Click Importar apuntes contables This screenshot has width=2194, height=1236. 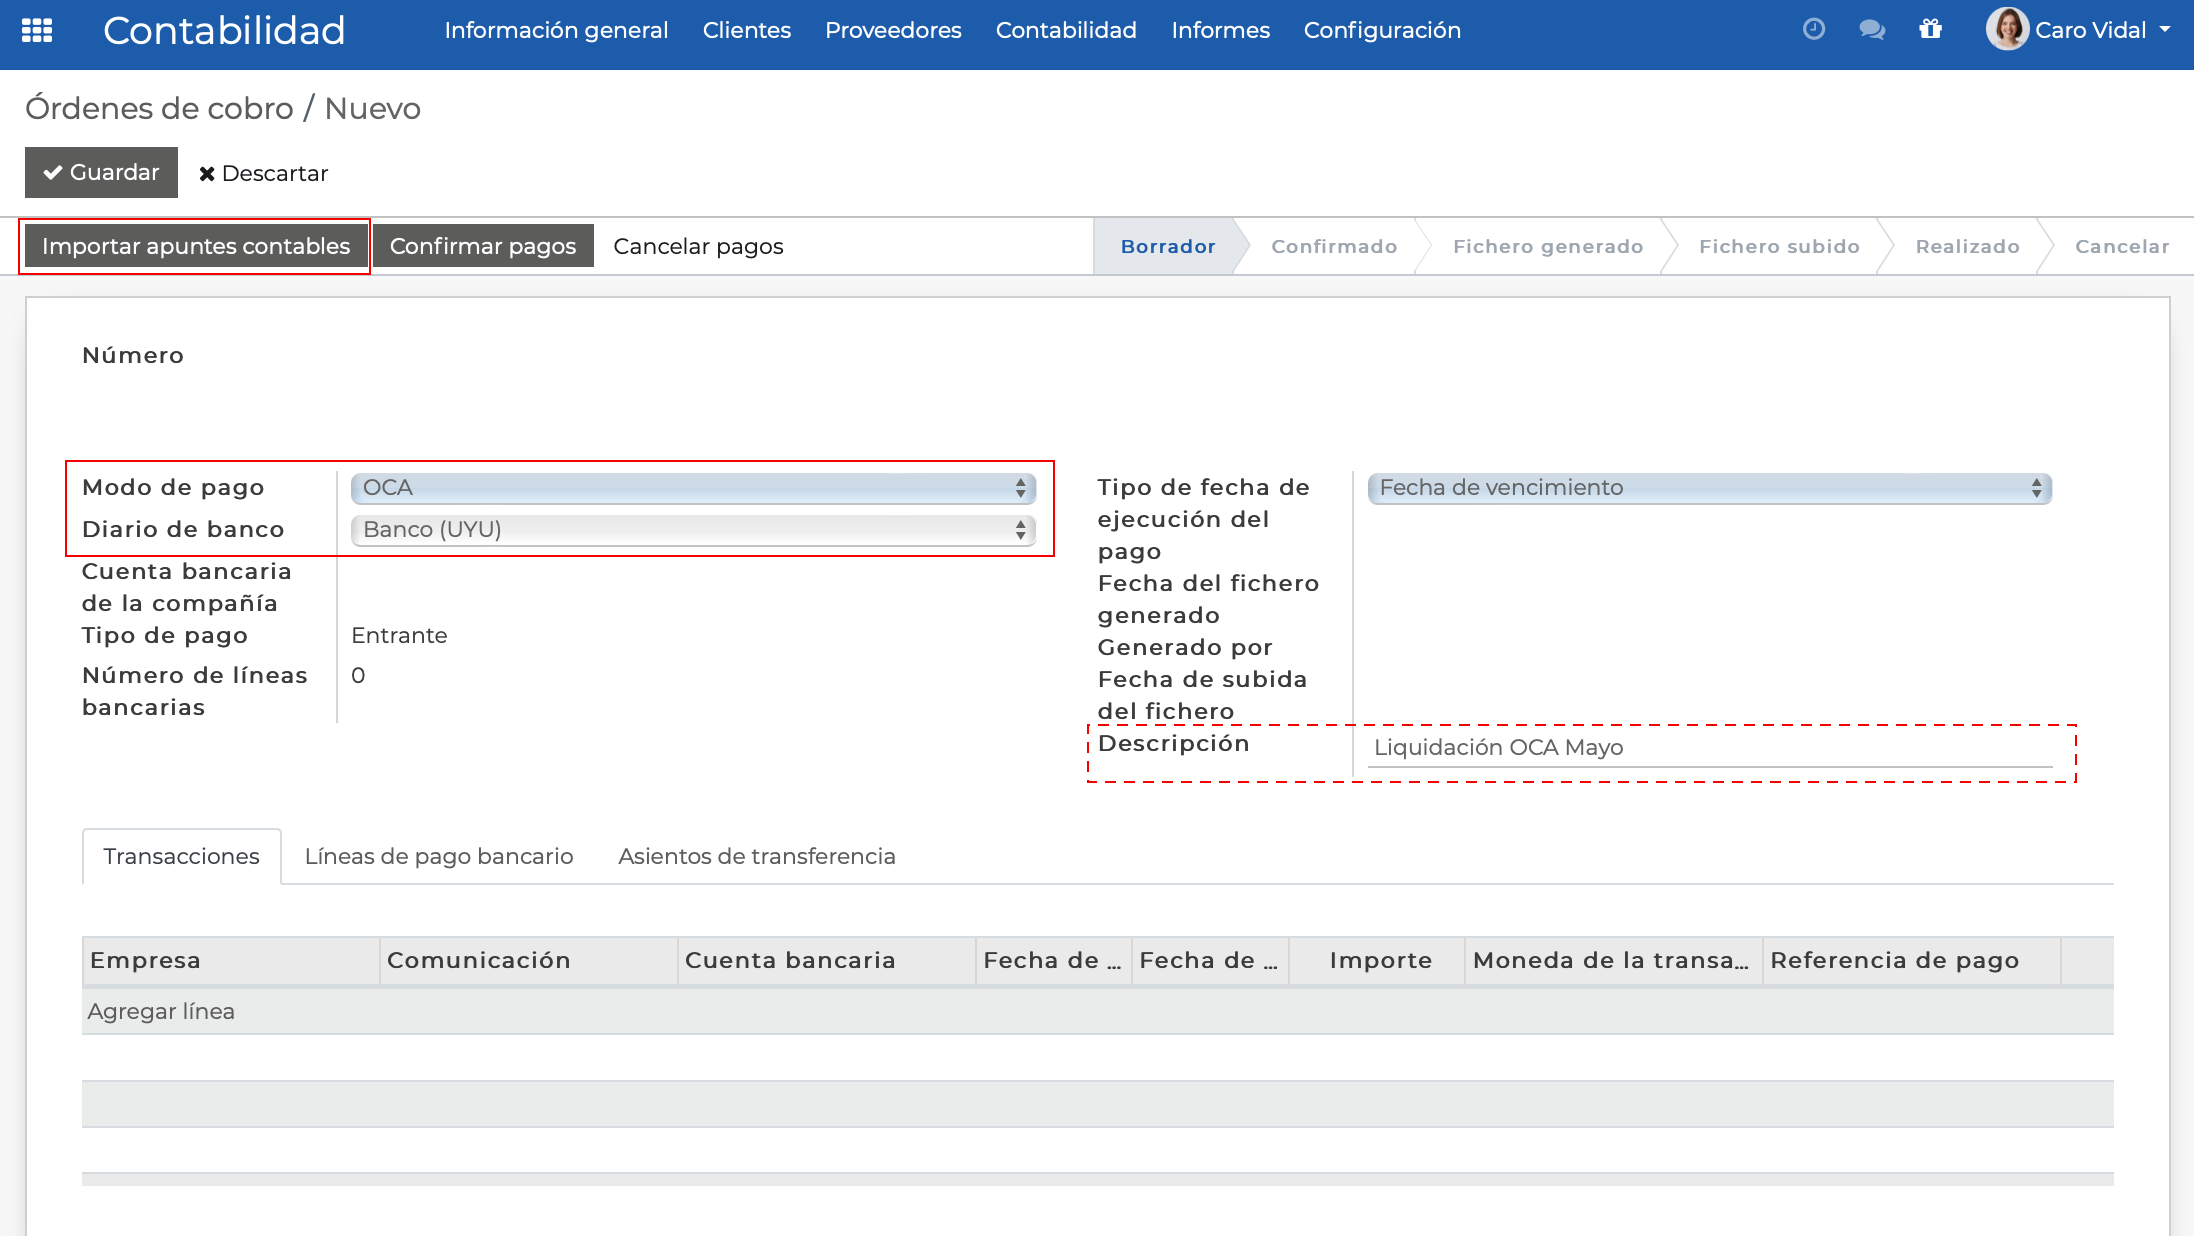coord(194,245)
